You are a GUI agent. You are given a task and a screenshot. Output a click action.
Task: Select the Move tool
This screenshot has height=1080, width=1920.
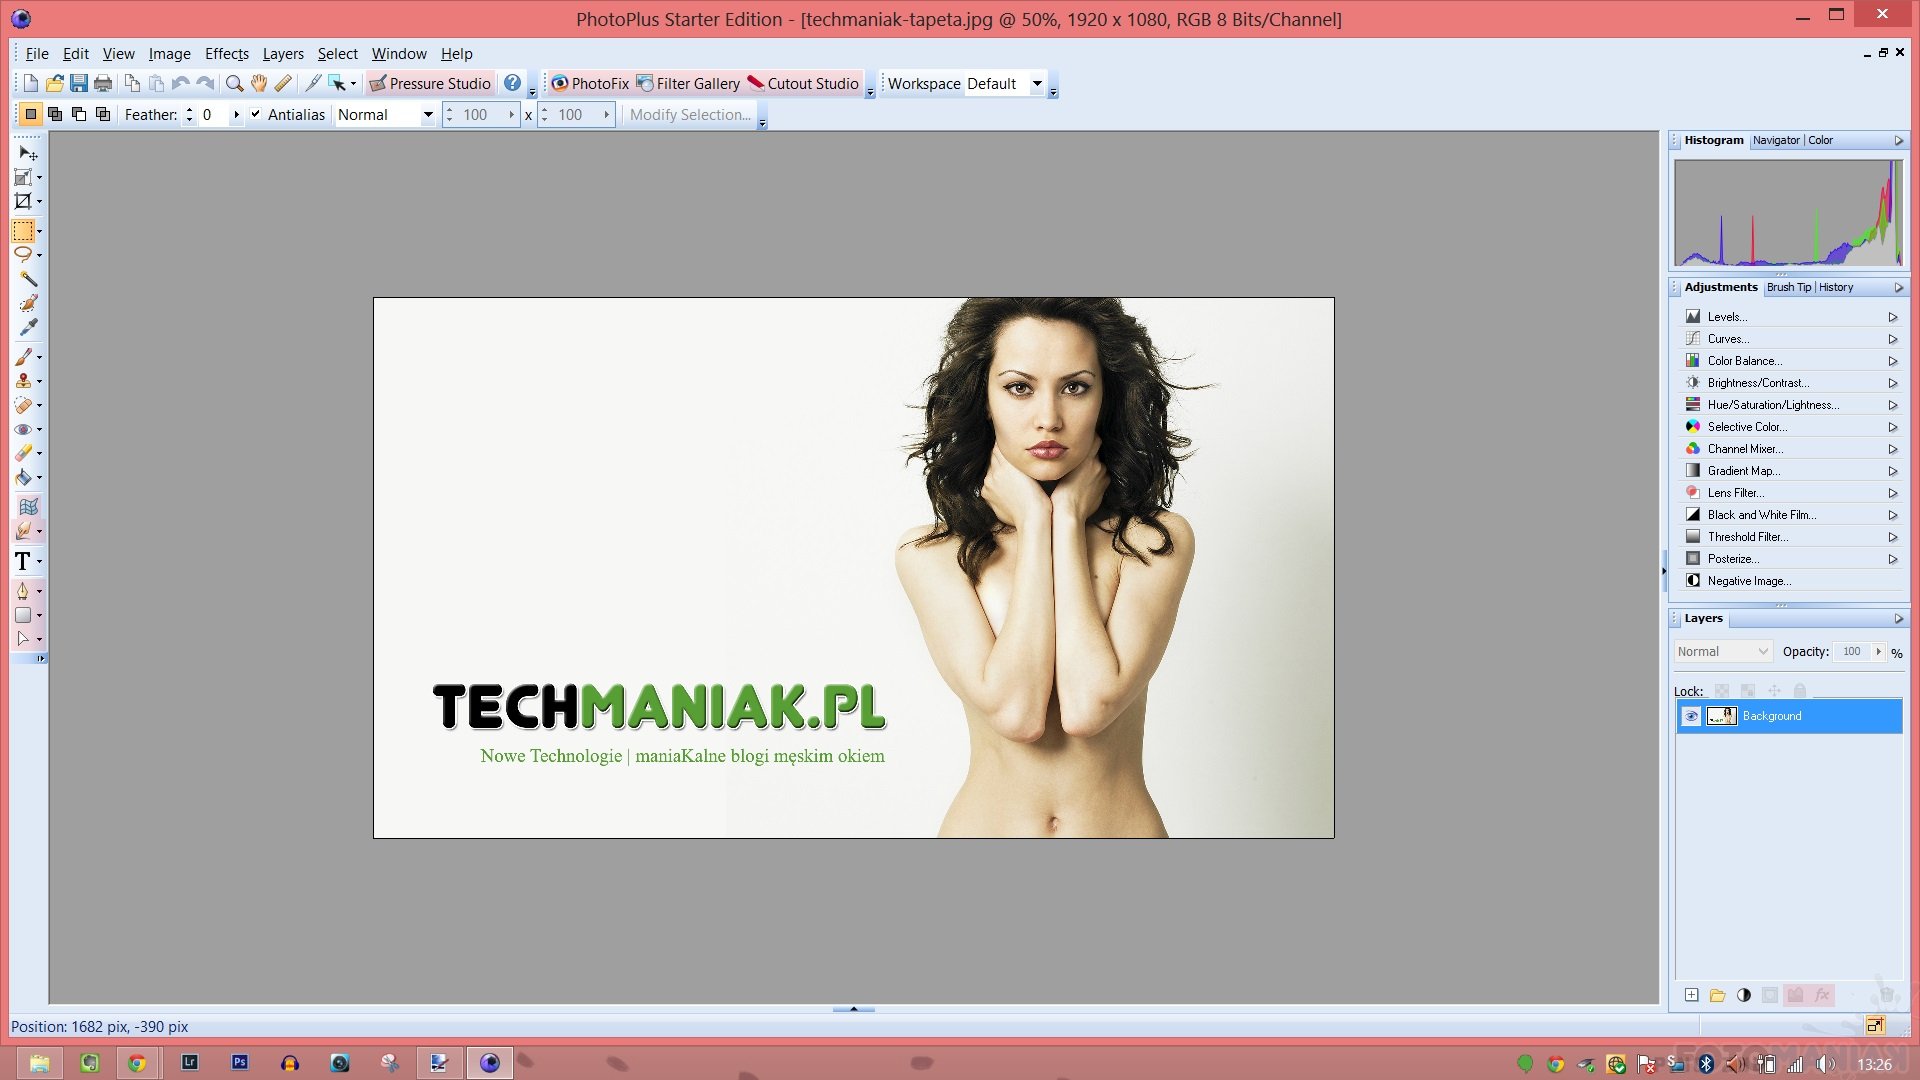tap(25, 153)
